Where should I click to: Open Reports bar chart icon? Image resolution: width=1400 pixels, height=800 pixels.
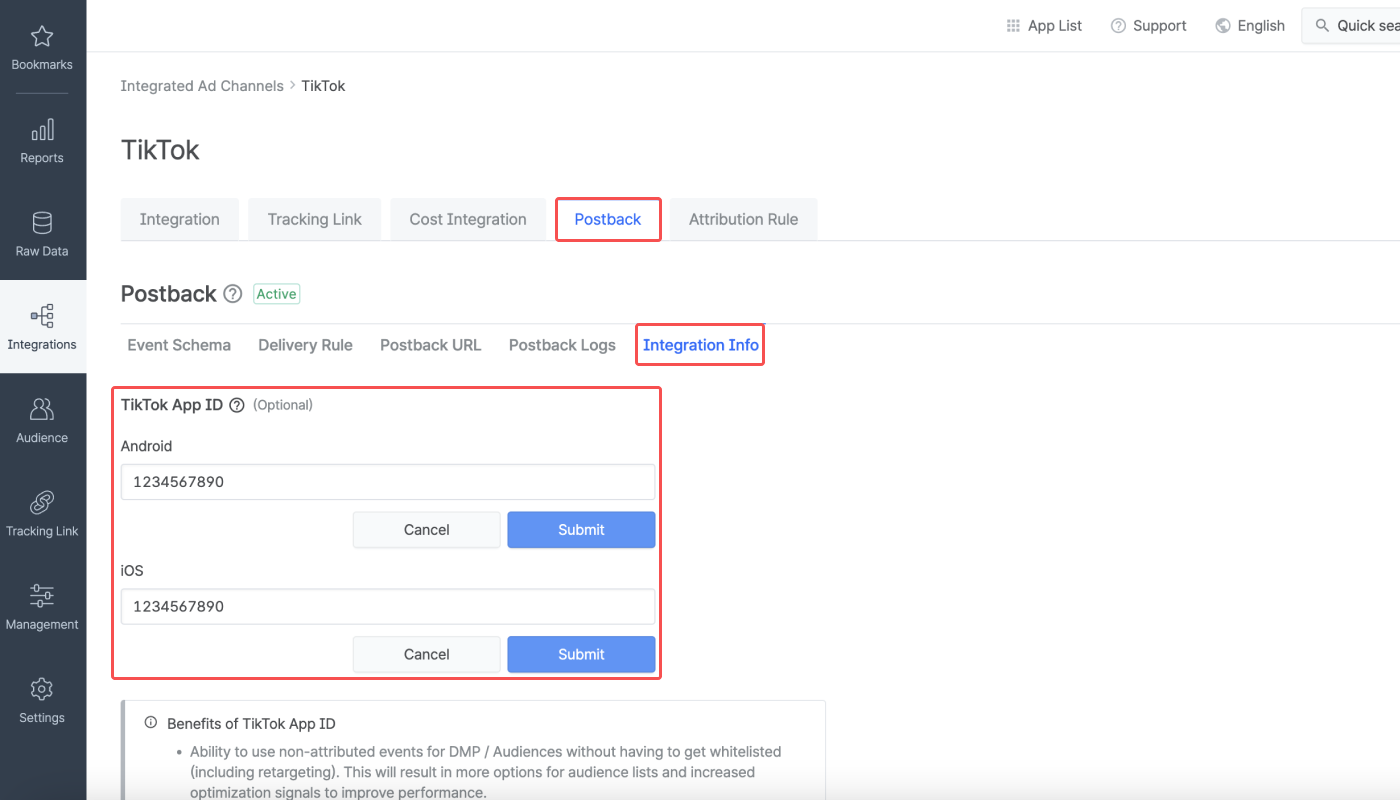click(x=42, y=130)
